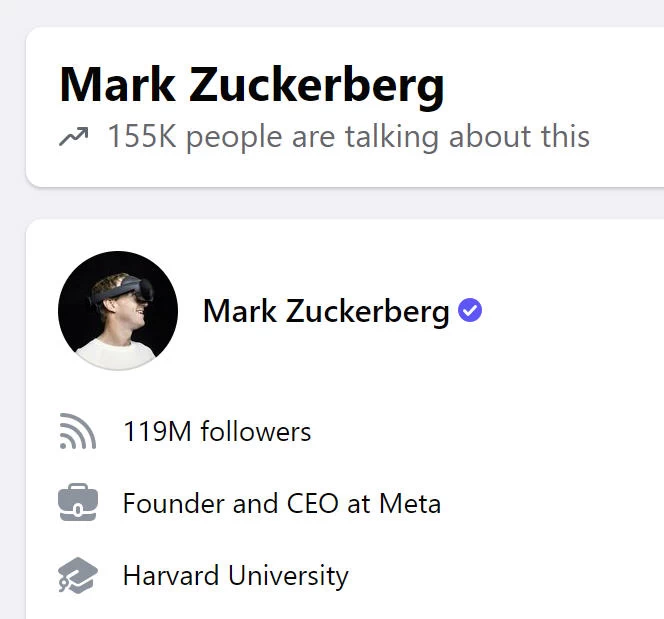Open the Harvard University link
Screen dimensions: 664x619
(235, 576)
